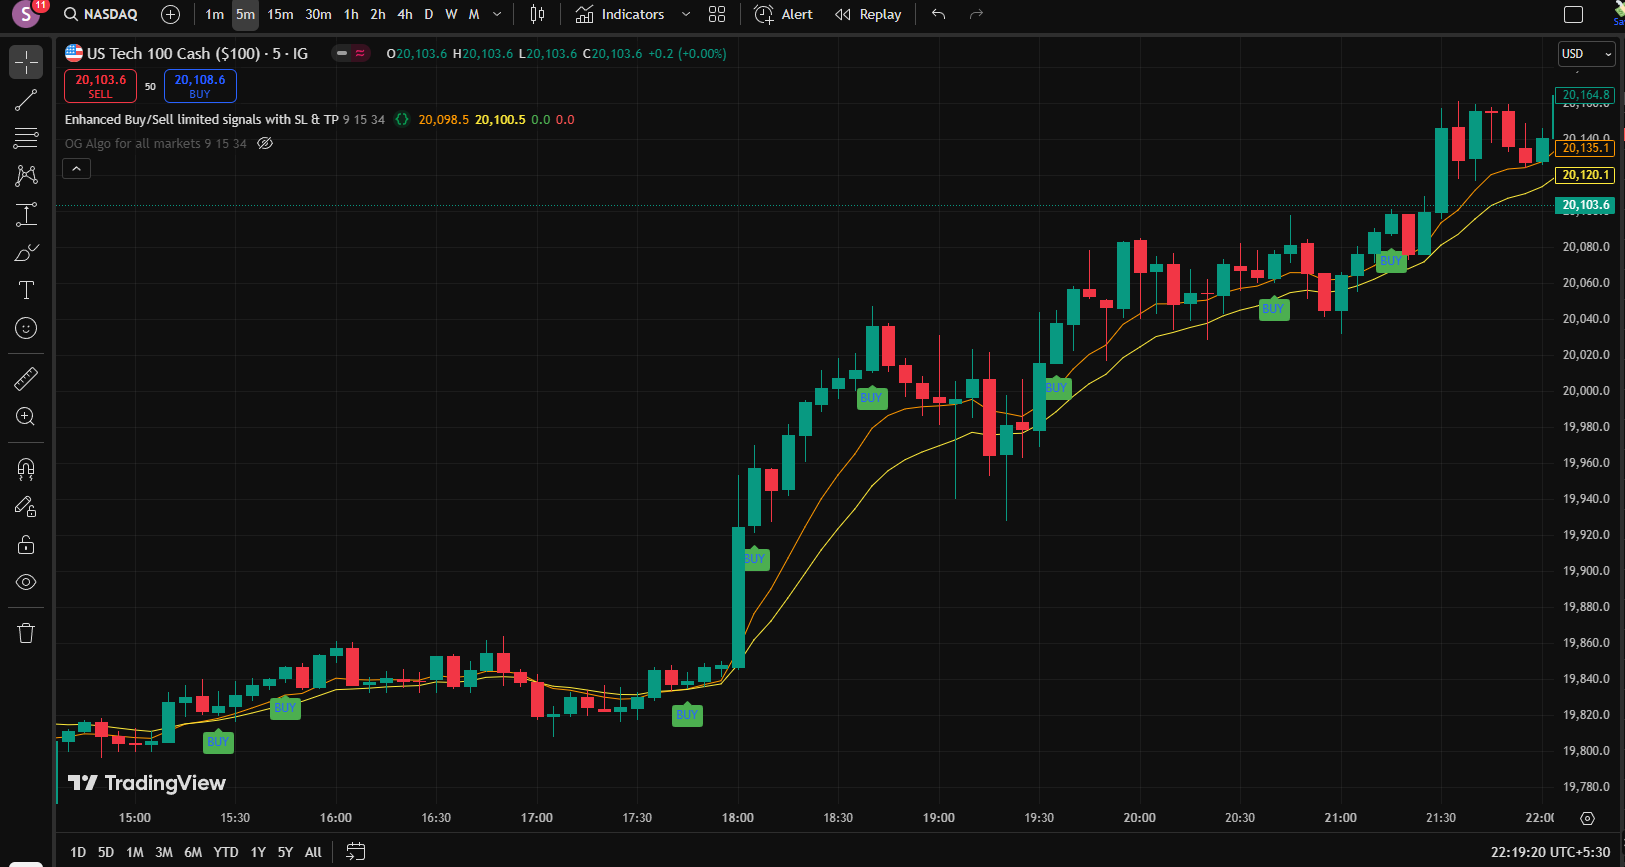Image resolution: width=1625 pixels, height=867 pixels.
Task: Open the Fibonacci tools group
Action: coord(26,138)
